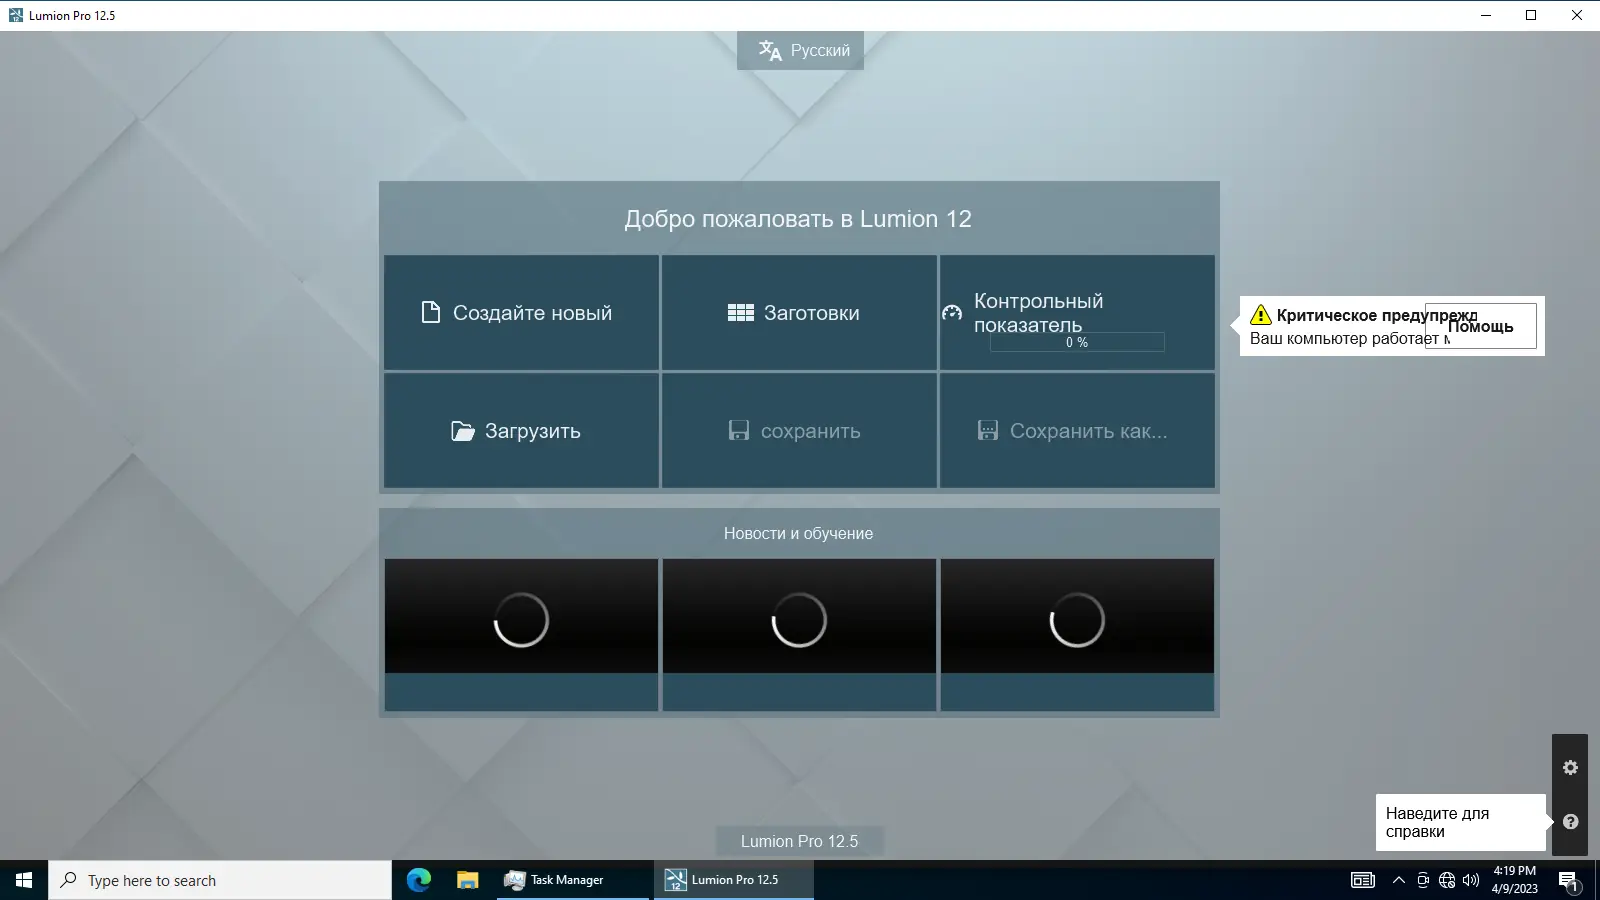Click the Lumion Pro 12.5 version label
The height and width of the screenshot is (900, 1600).
point(799,841)
